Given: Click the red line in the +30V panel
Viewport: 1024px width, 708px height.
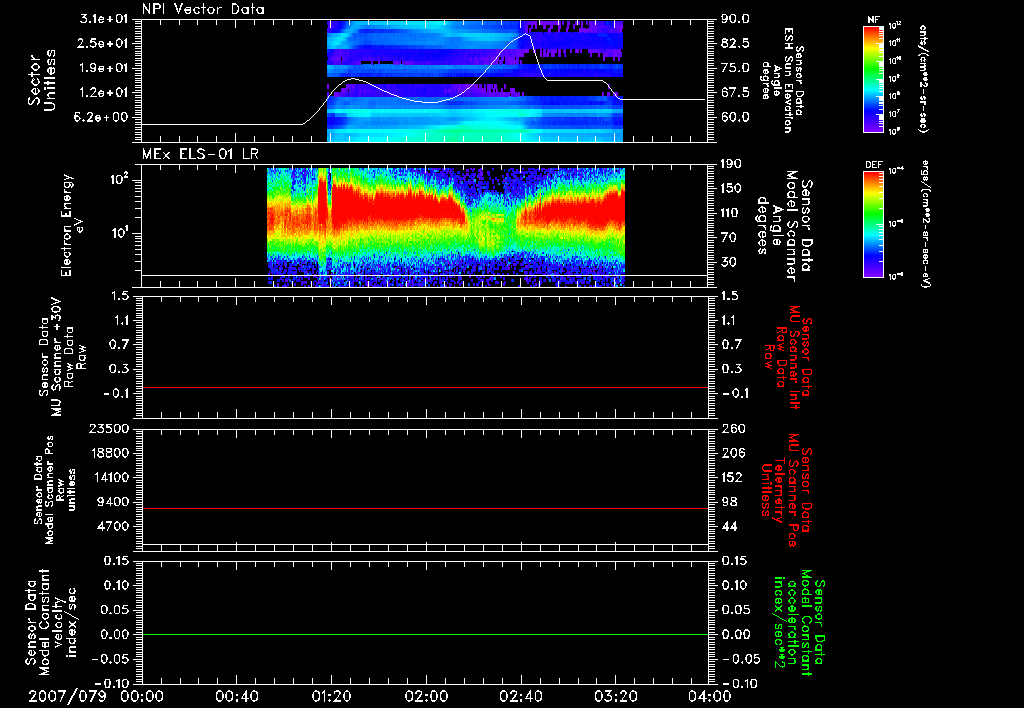Looking at the screenshot, I should [425, 387].
